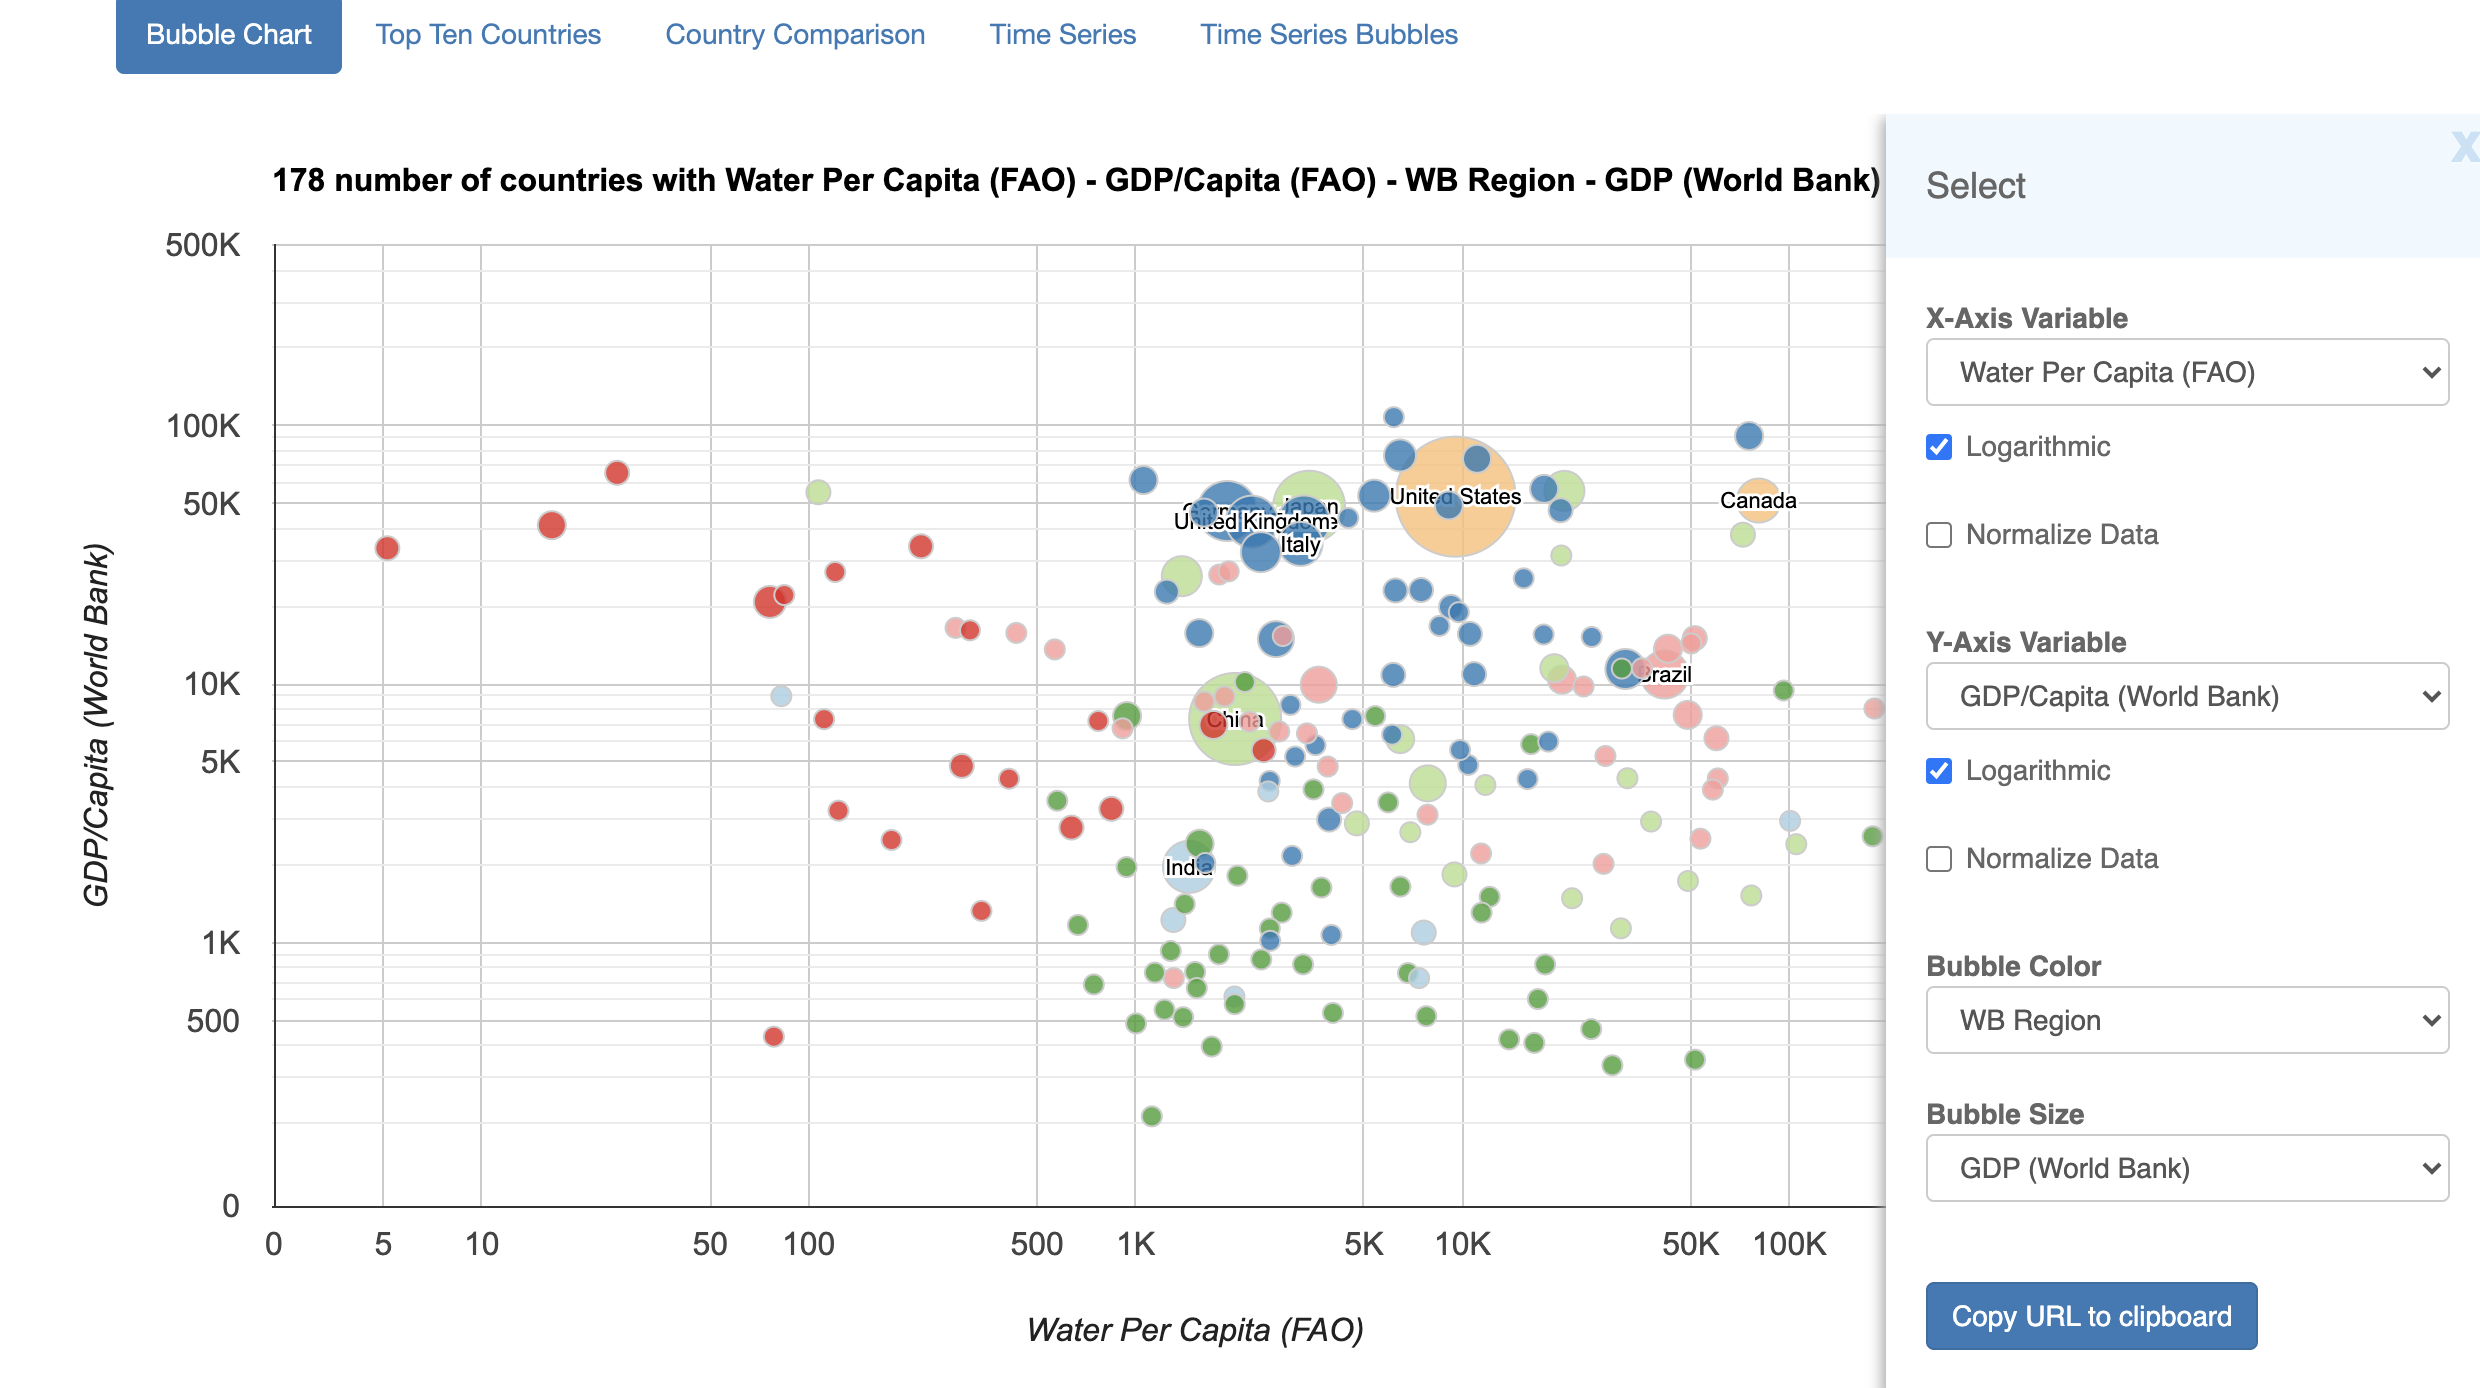Toggle Logarithmic scale for X-Axis
Viewport: 2480px width, 1388px height.
[1938, 448]
